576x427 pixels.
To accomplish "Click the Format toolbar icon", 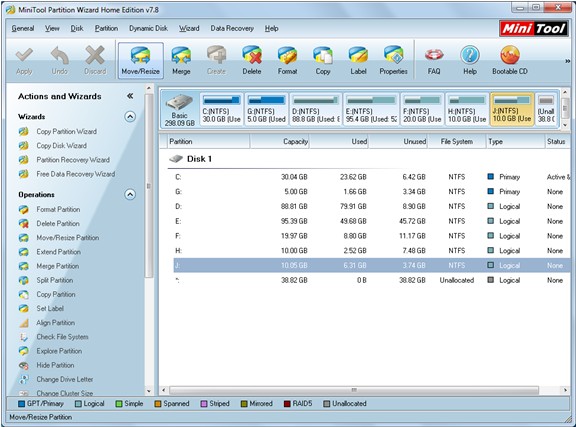I will coord(287,61).
